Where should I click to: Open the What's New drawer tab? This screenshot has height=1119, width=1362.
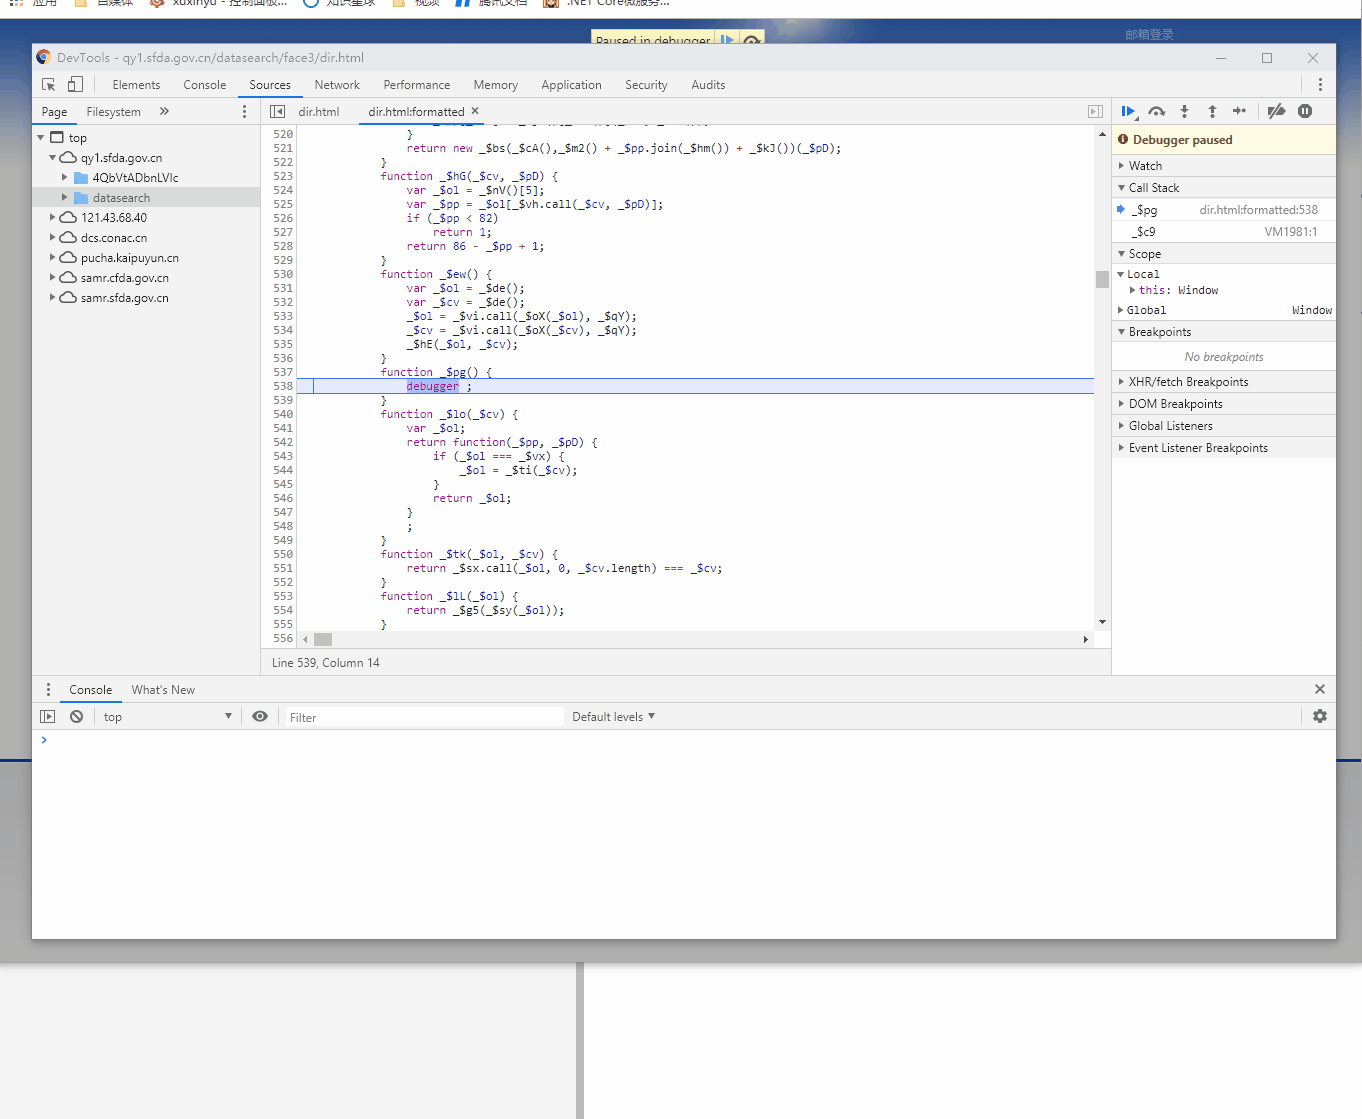(x=163, y=690)
